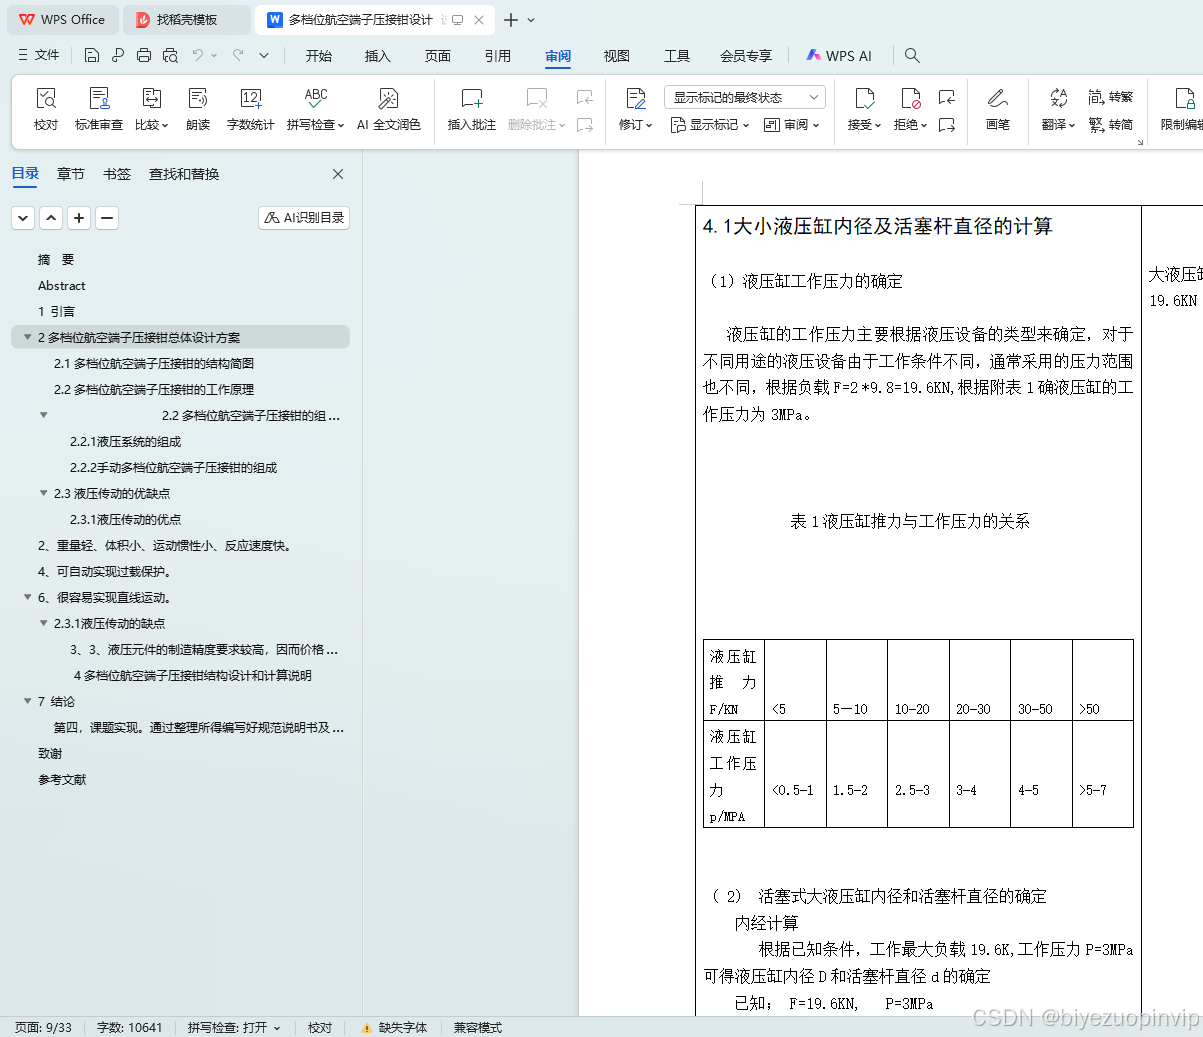The width and height of the screenshot is (1203, 1037).
Task: Click the move-up arrow button in outline pane
Action: pos(51,217)
